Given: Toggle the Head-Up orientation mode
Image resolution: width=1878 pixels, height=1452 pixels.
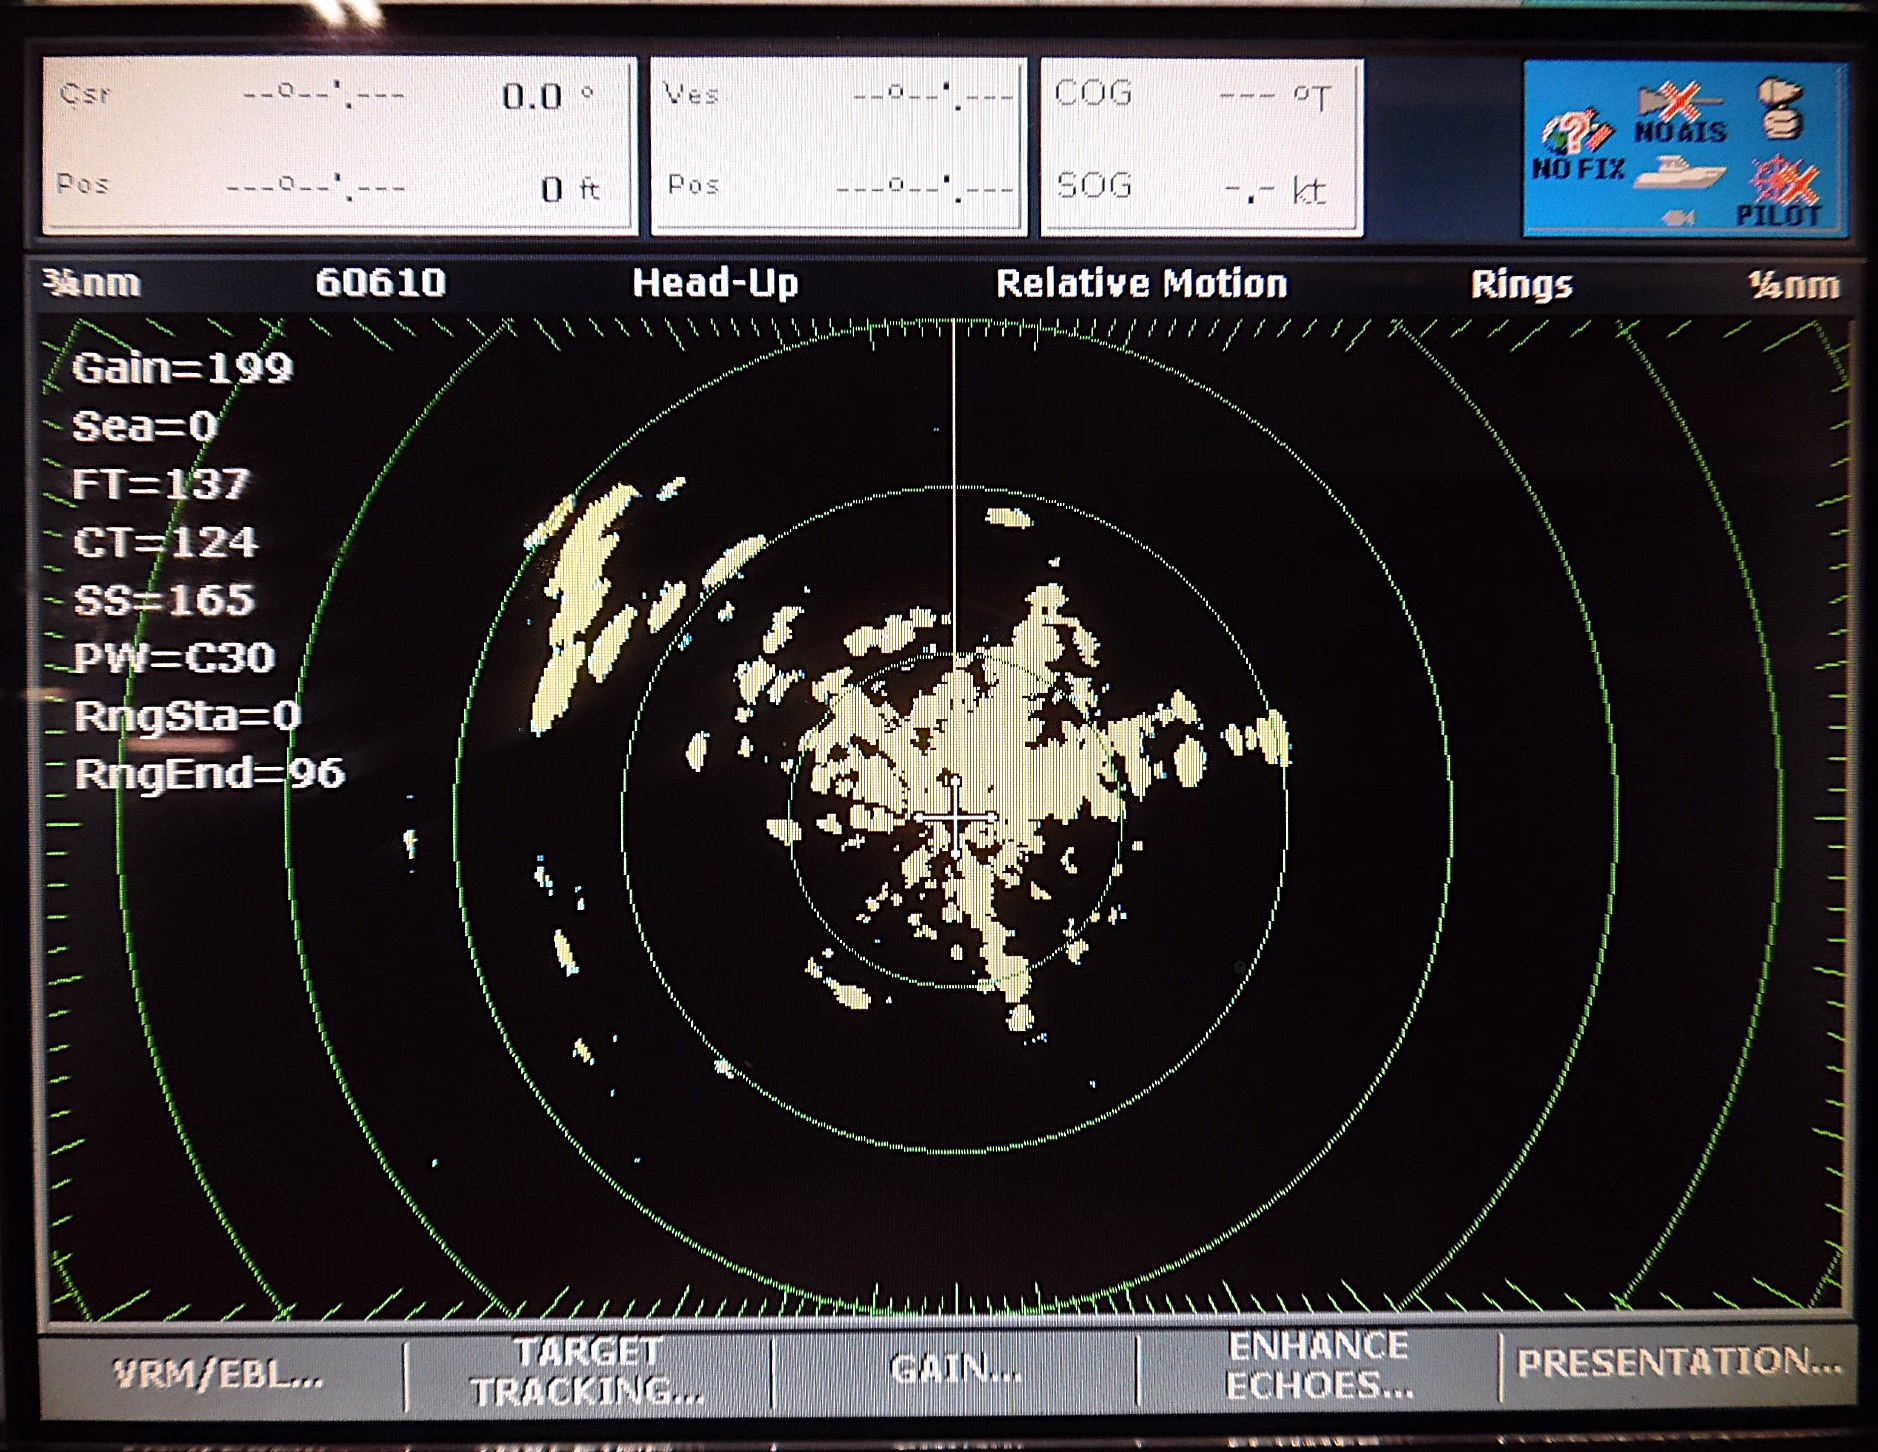Looking at the screenshot, I should (x=715, y=283).
